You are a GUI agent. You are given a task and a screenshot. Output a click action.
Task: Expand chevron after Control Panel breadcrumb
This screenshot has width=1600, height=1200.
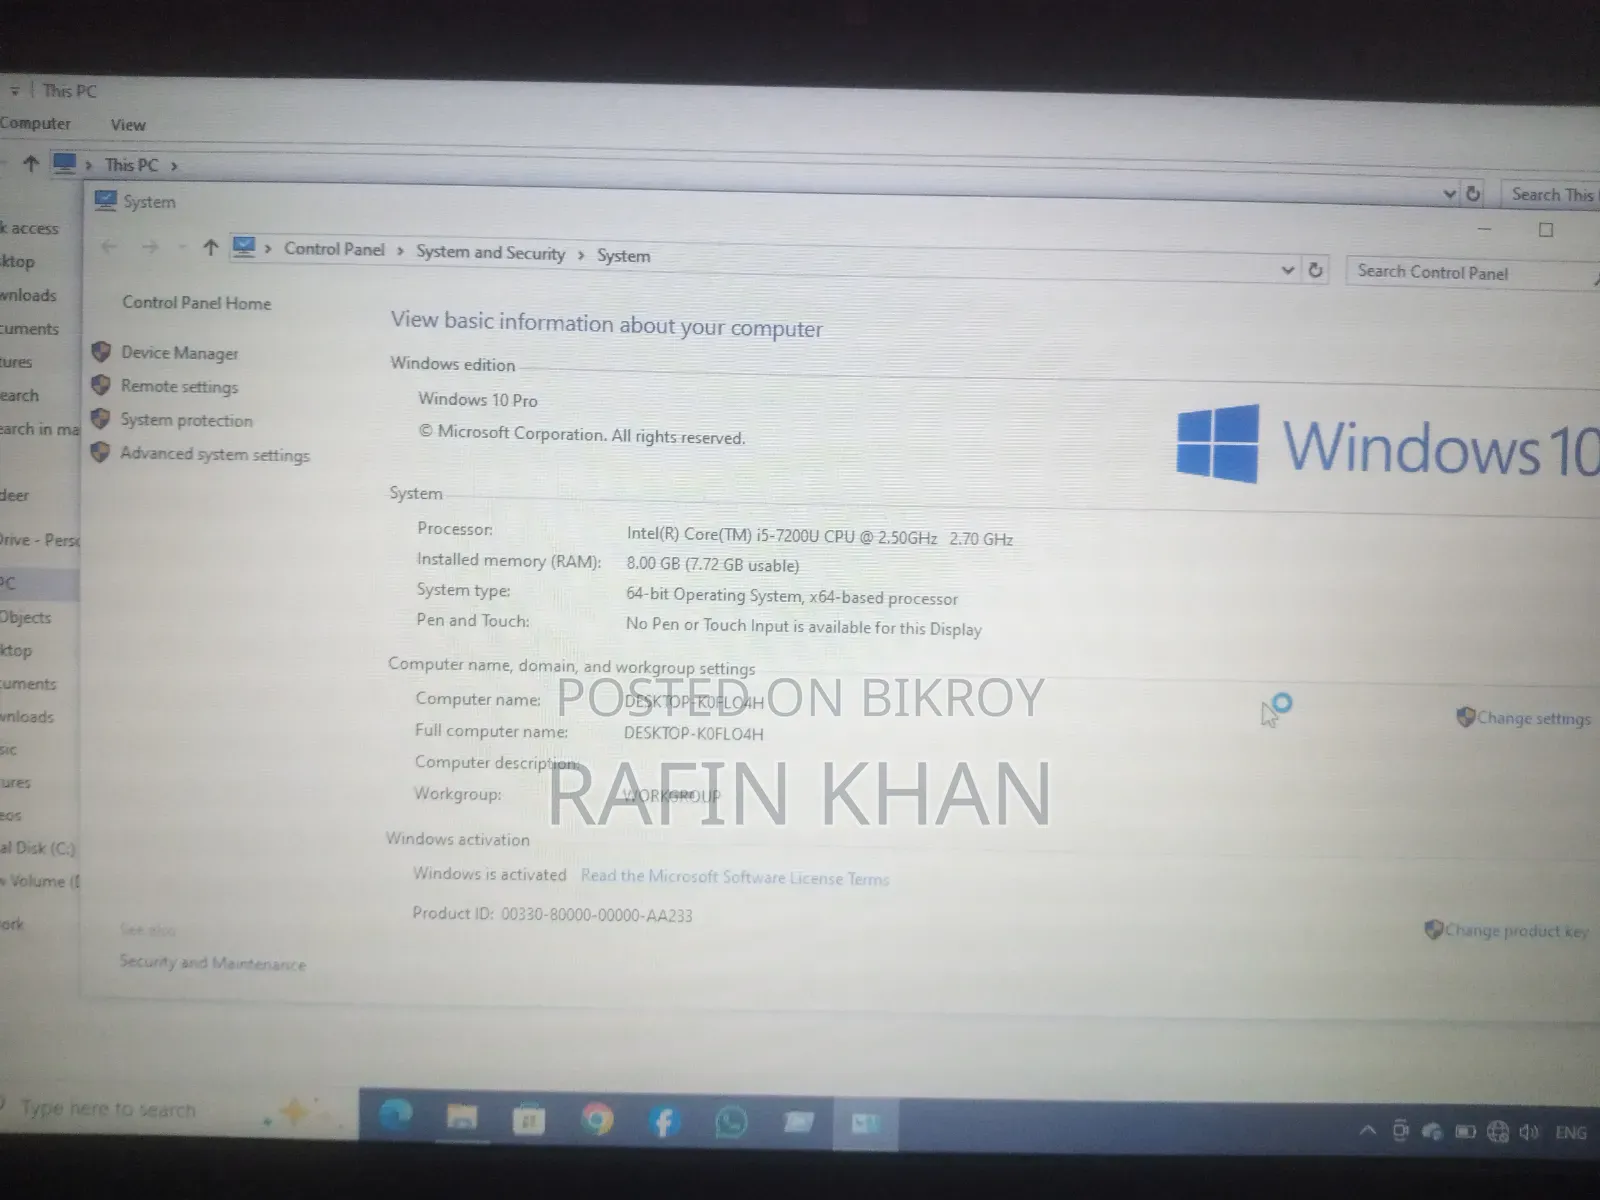pos(400,251)
